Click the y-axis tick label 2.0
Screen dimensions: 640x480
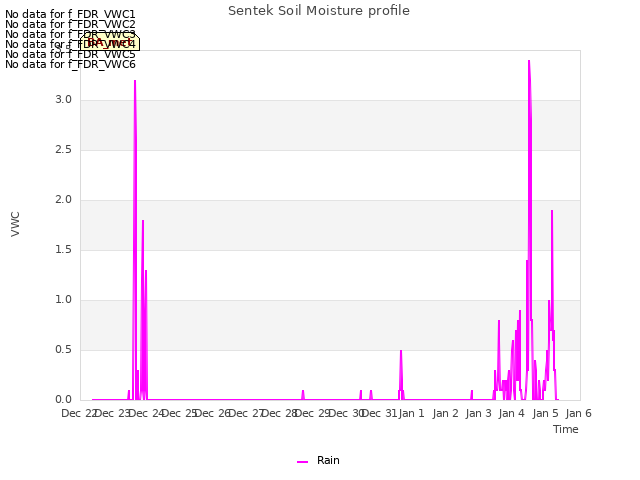click(64, 200)
